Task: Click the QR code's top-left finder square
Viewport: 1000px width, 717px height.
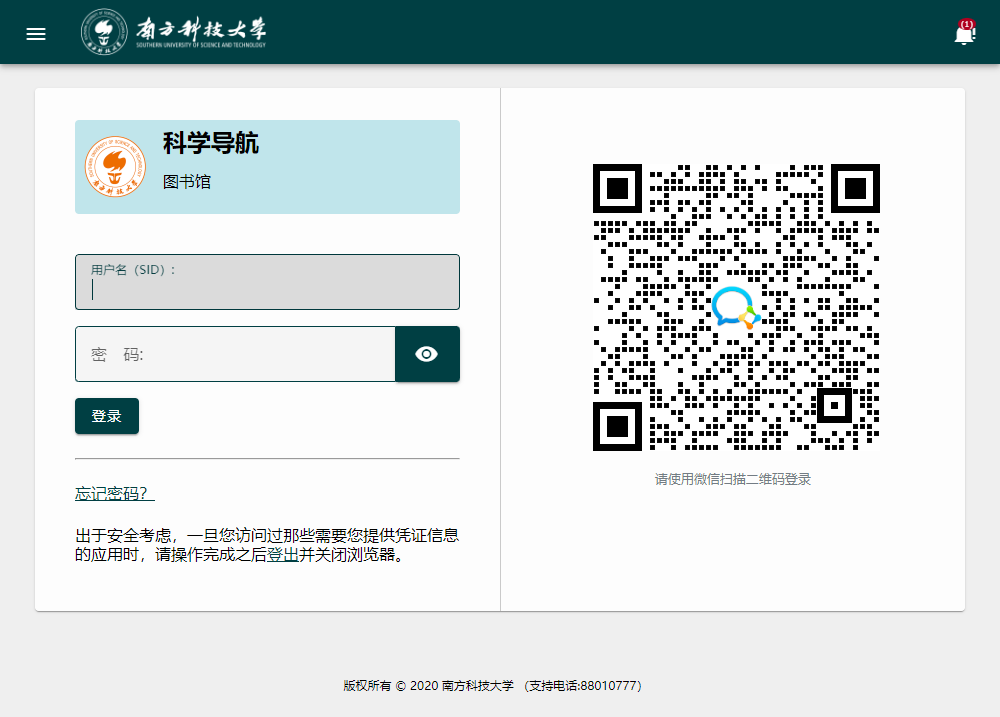Action: tap(617, 188)
